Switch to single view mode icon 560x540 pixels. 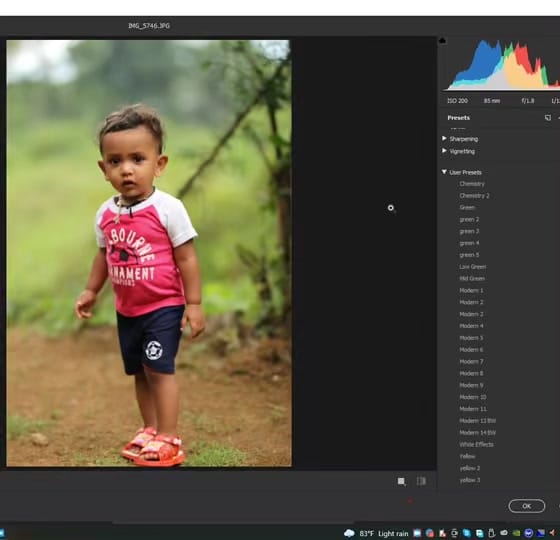pyautogui.click(x=401, y=481)
